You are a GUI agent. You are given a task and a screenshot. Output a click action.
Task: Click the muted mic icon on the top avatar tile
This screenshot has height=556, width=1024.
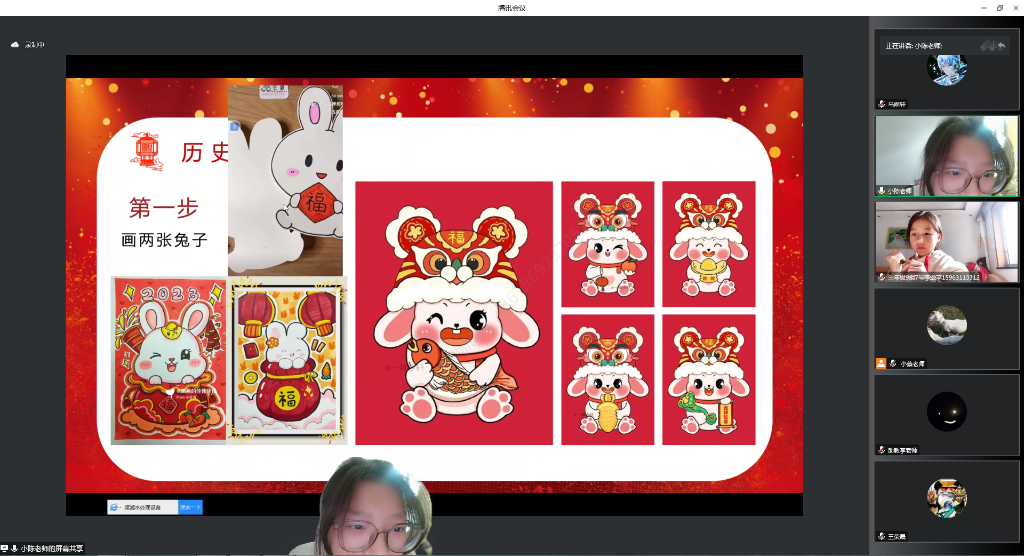pos(881,103)
